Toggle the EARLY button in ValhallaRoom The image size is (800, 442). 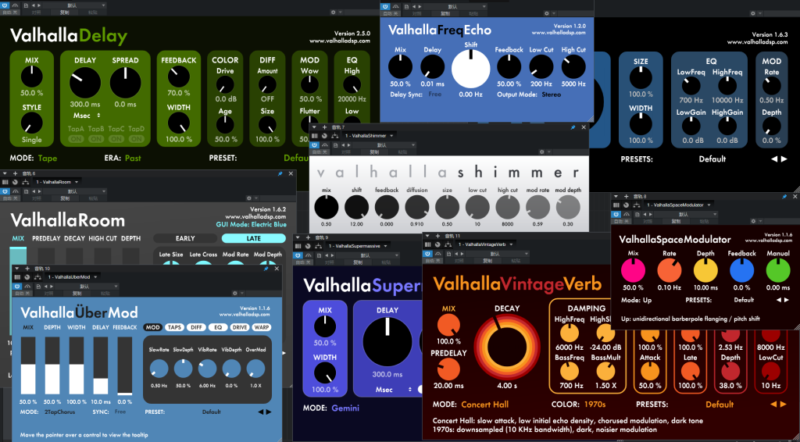pos(184,238)
